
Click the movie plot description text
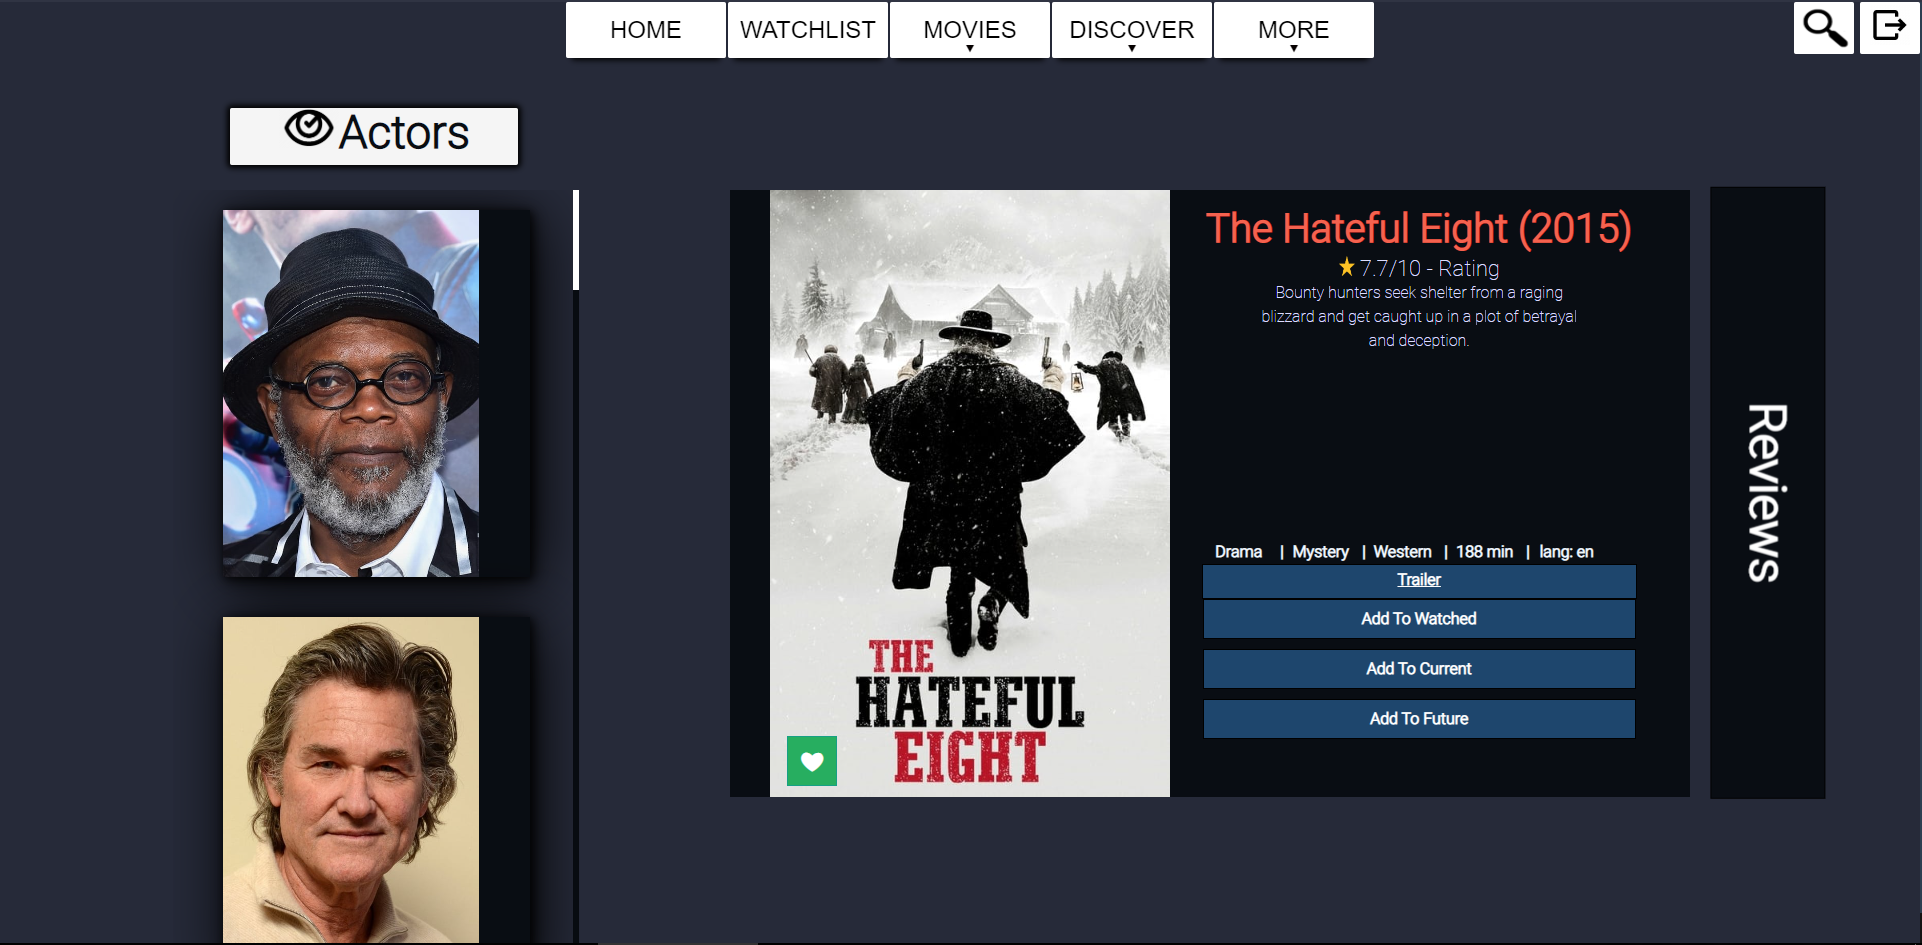click(x=1418, y=317)
